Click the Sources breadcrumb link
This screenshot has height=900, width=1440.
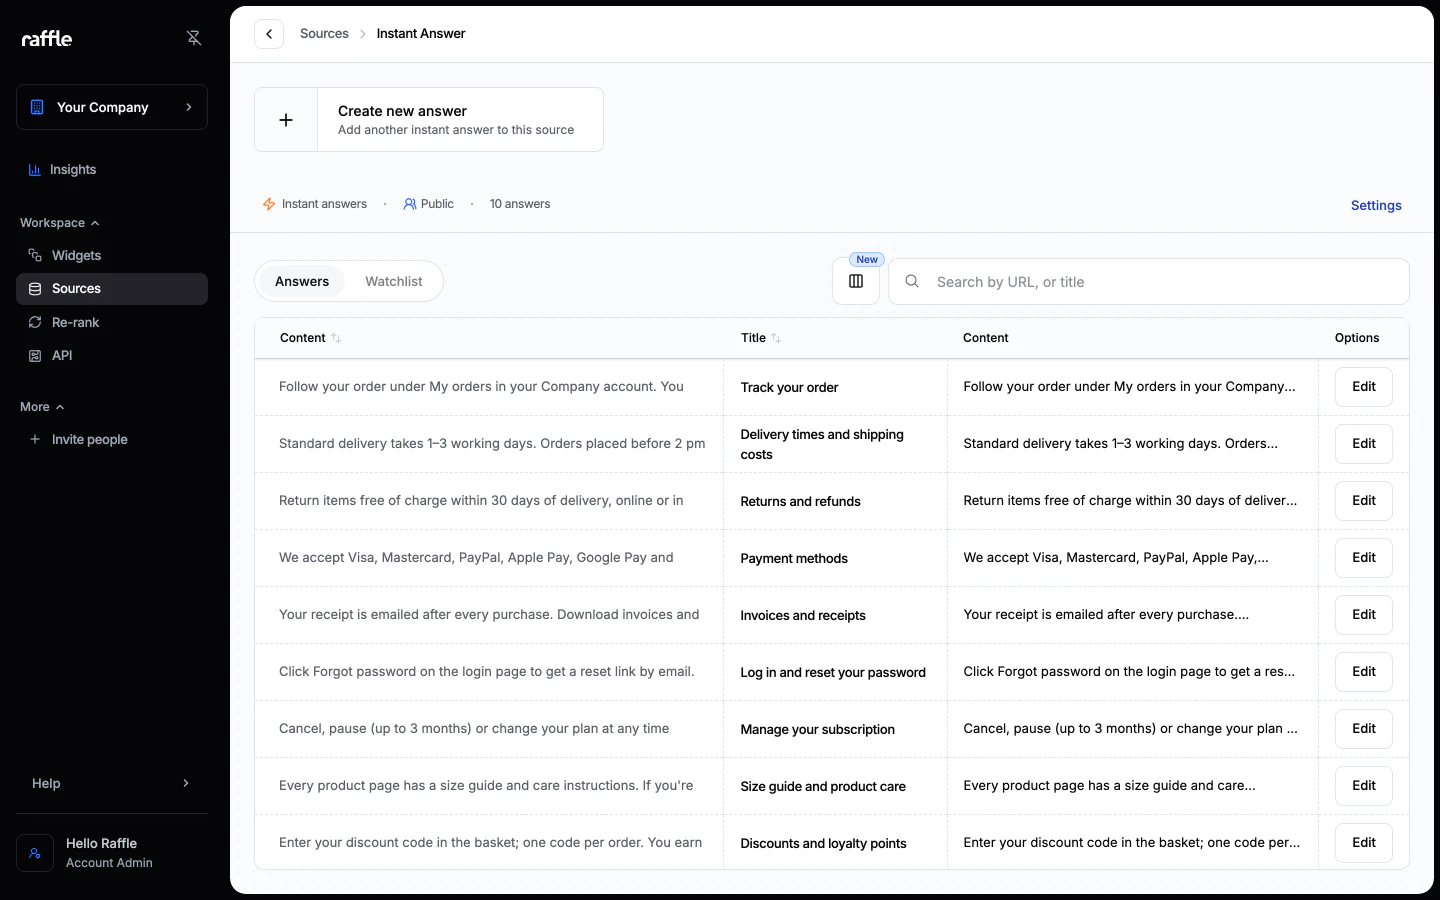coord(324,34)
